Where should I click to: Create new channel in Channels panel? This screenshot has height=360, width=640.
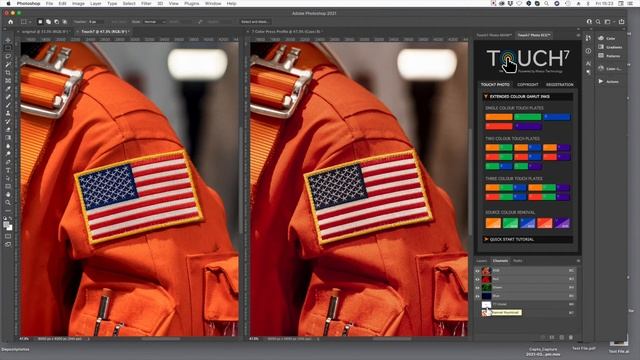point(562,337)
